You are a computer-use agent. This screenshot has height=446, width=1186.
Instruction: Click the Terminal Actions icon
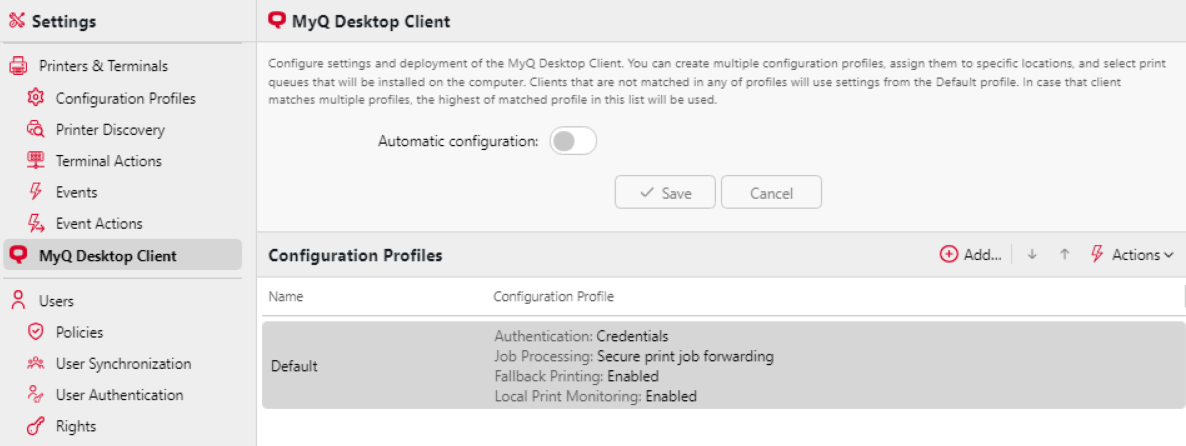click(x=36, y=161)
